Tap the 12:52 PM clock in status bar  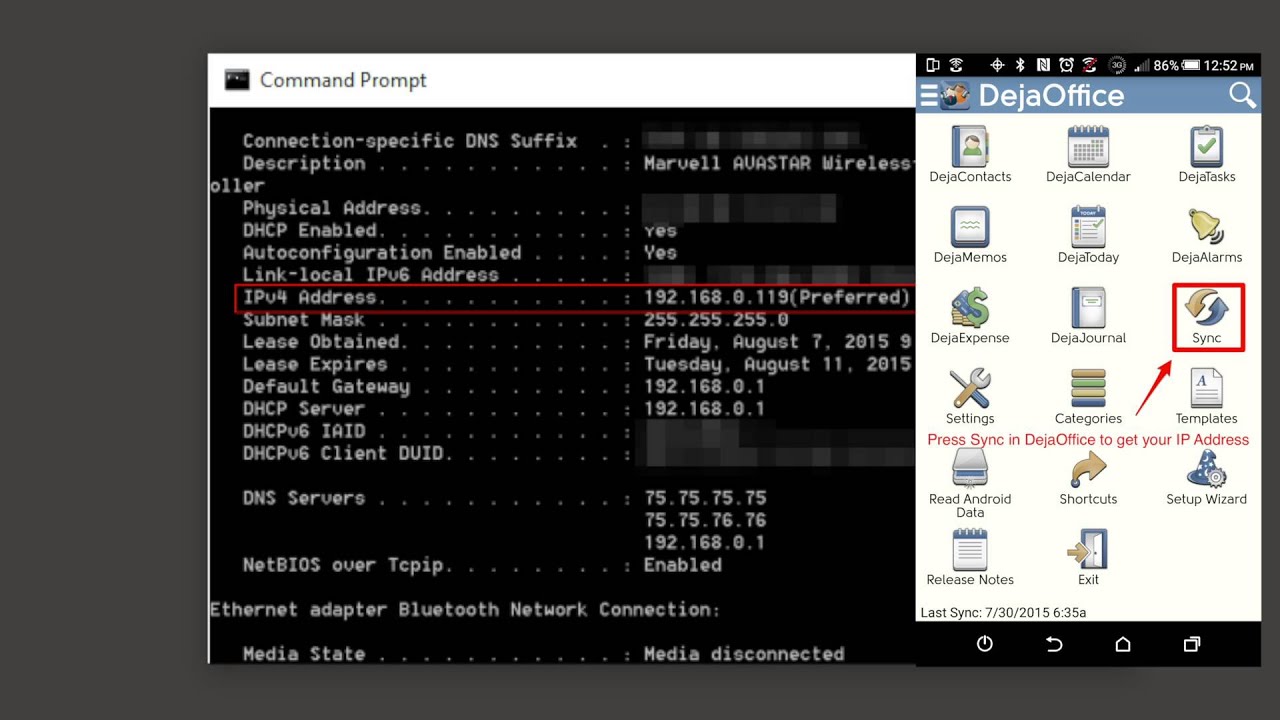click(1230, 66)
